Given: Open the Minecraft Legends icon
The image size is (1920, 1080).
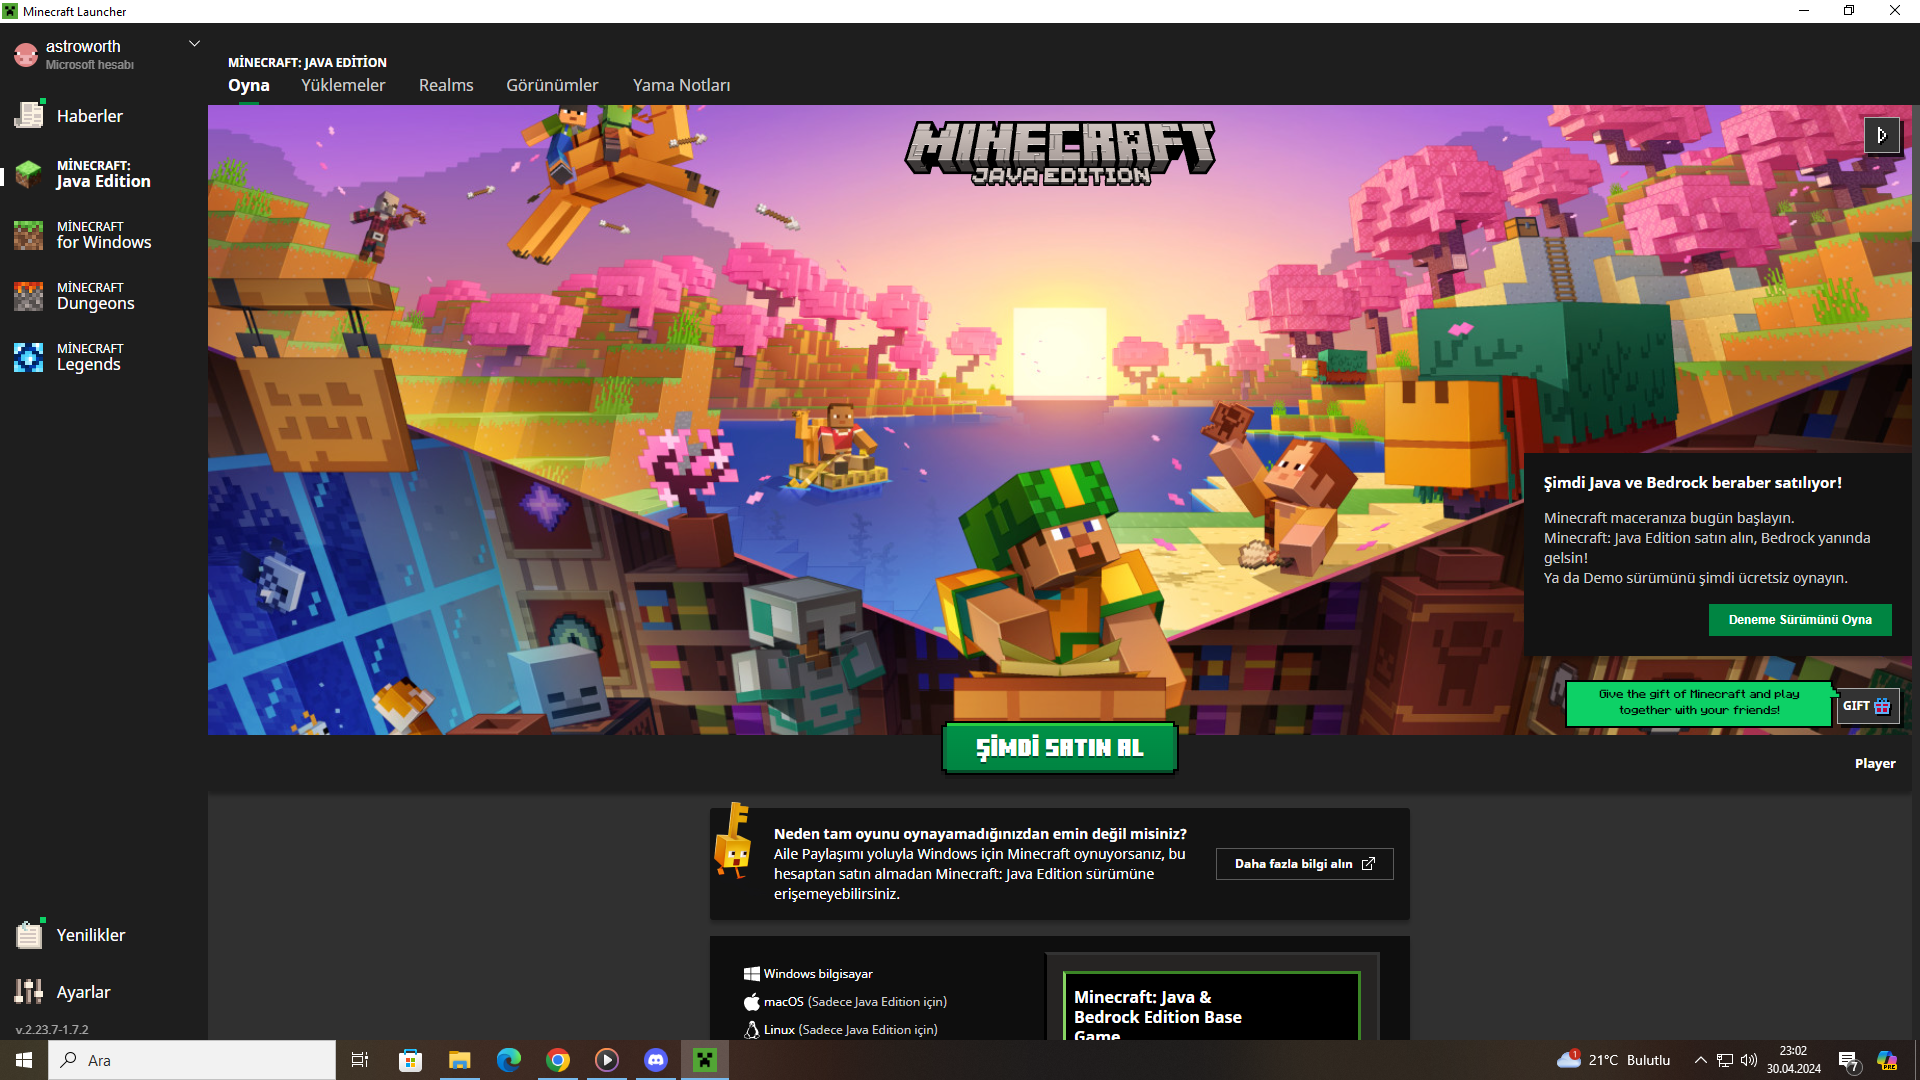Looking at the screenshot, I should [29, 357].
